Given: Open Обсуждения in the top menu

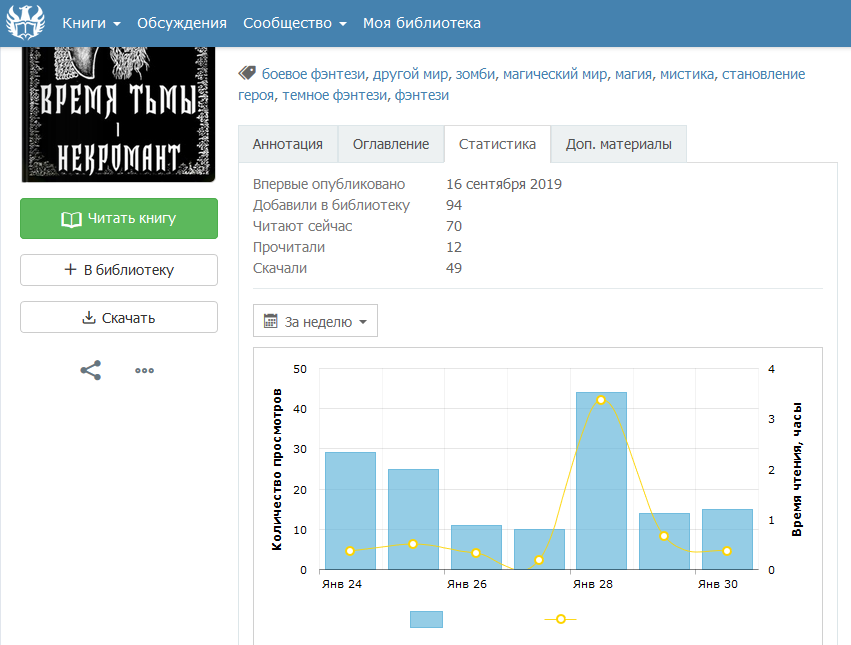Looking at the screenshot, I should [182, 23].
